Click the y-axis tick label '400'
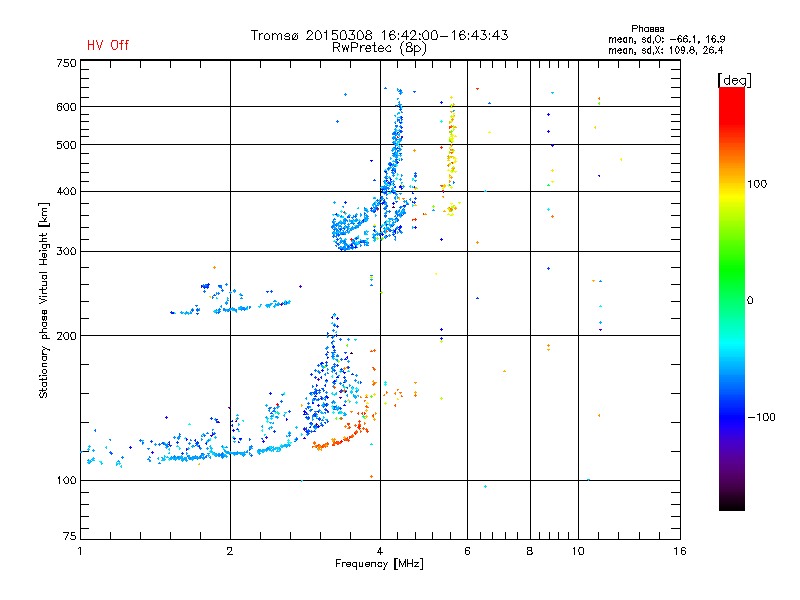This screenshot has height=600, width=800. pos(66,192)
